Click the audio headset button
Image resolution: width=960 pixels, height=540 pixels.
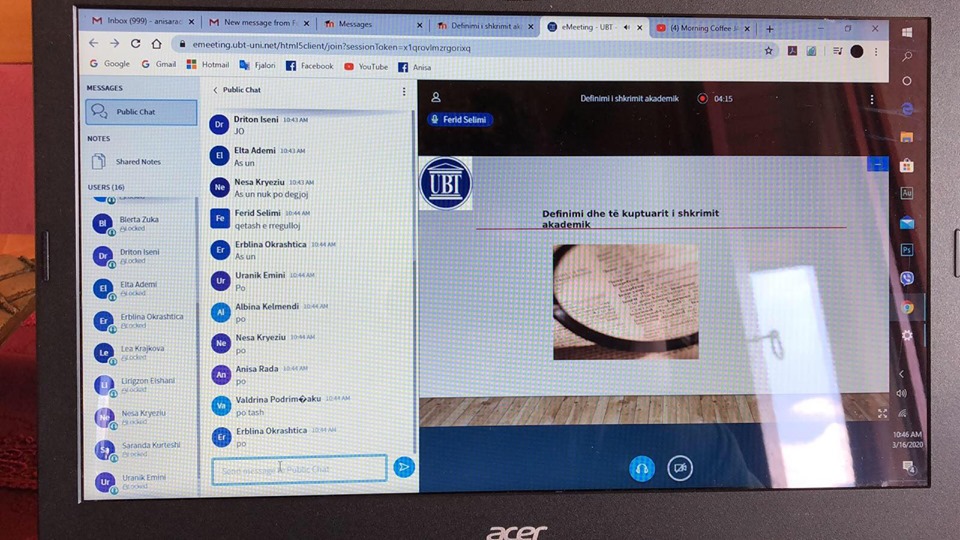point(641,467)
